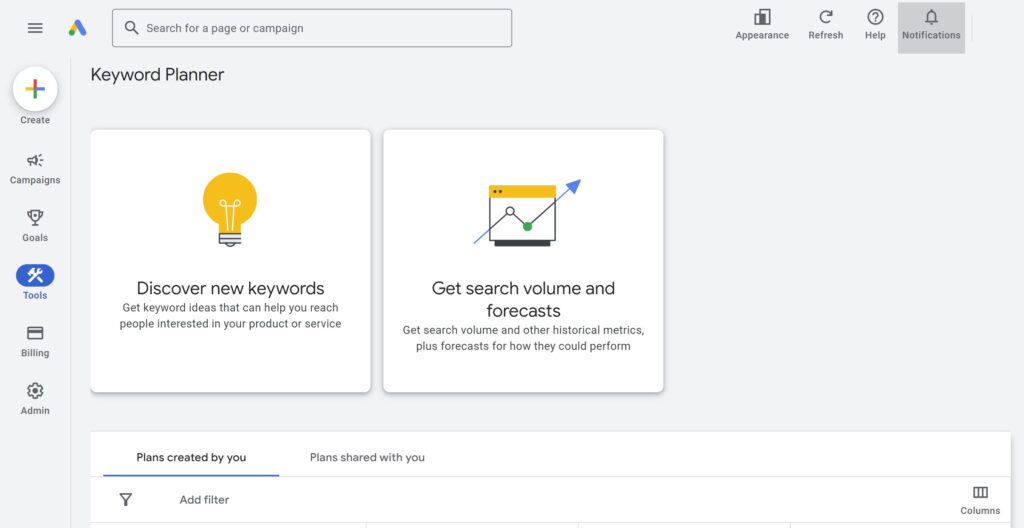Open Admin gear settings

tap(35, 399)
